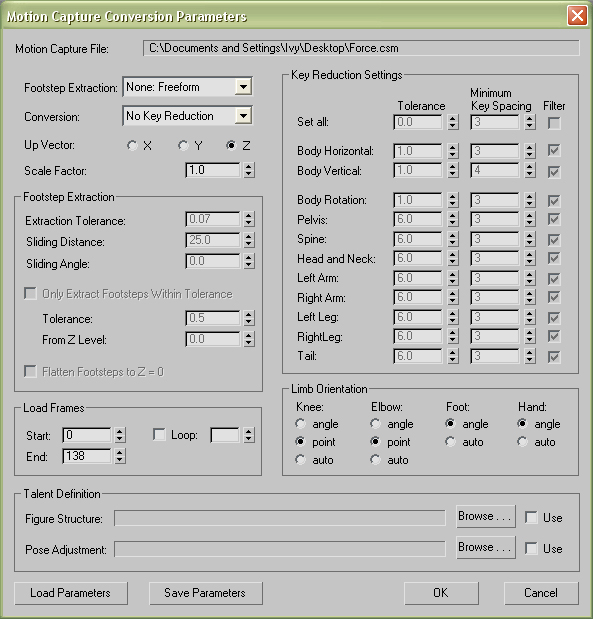The height and width of the screenshot is (619, 593).
Task: Click the End frame spinner arrows
Action: (x=120, y=456)
